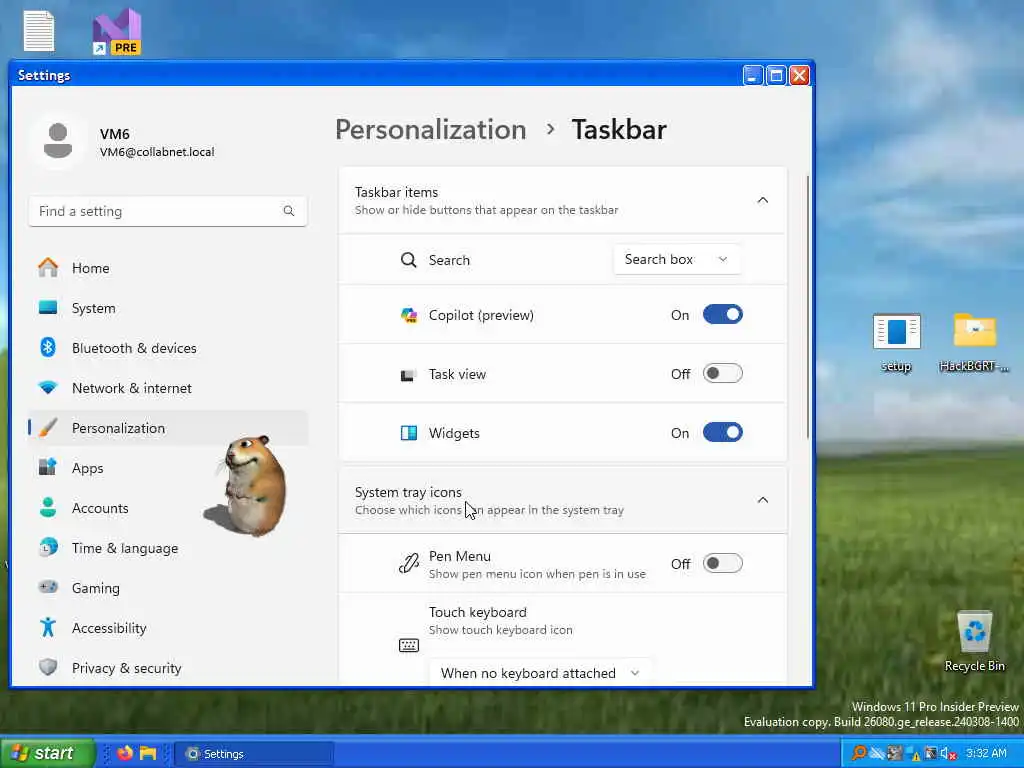Click the search magnifier in Find a setting
This screenshot has height=768, width=1024.
[x=289, y=211]
